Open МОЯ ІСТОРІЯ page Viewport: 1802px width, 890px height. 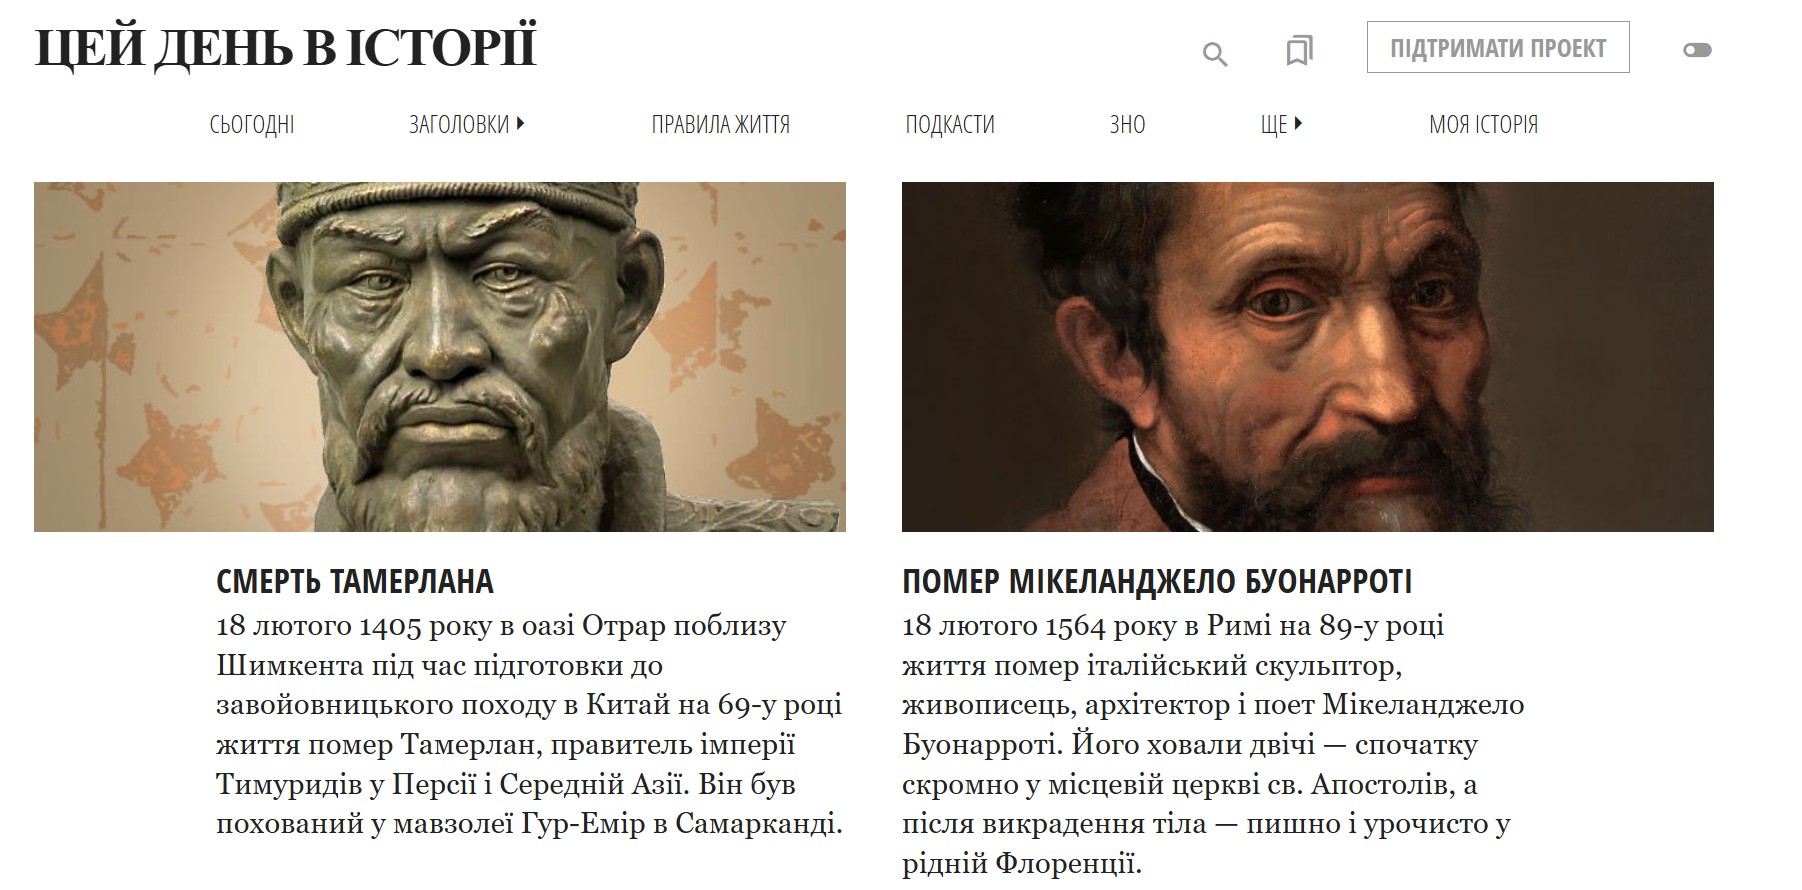point(1483,125)
